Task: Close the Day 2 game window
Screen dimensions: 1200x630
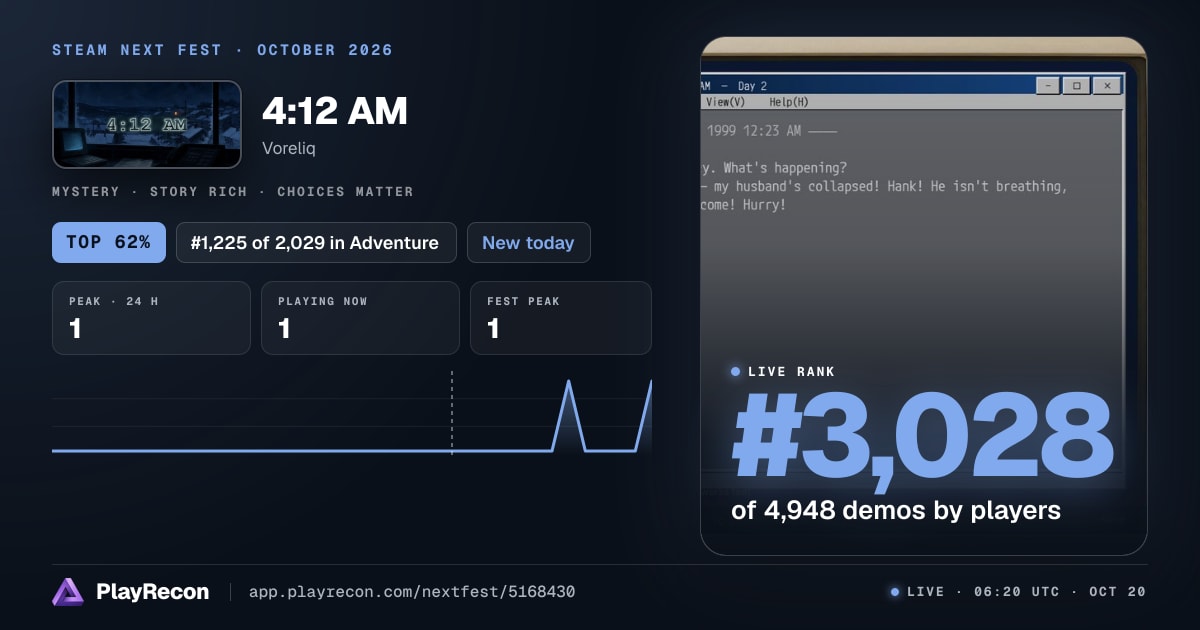Action: coord(1106,86)
